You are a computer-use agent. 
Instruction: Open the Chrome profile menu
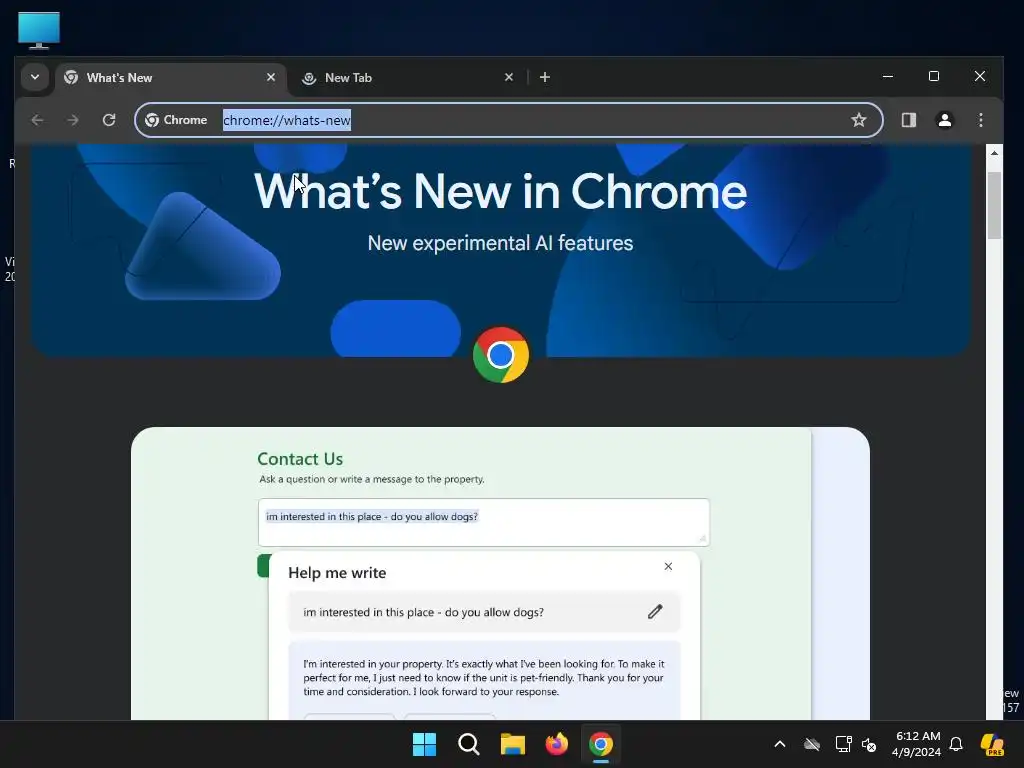tap(944, 120)
